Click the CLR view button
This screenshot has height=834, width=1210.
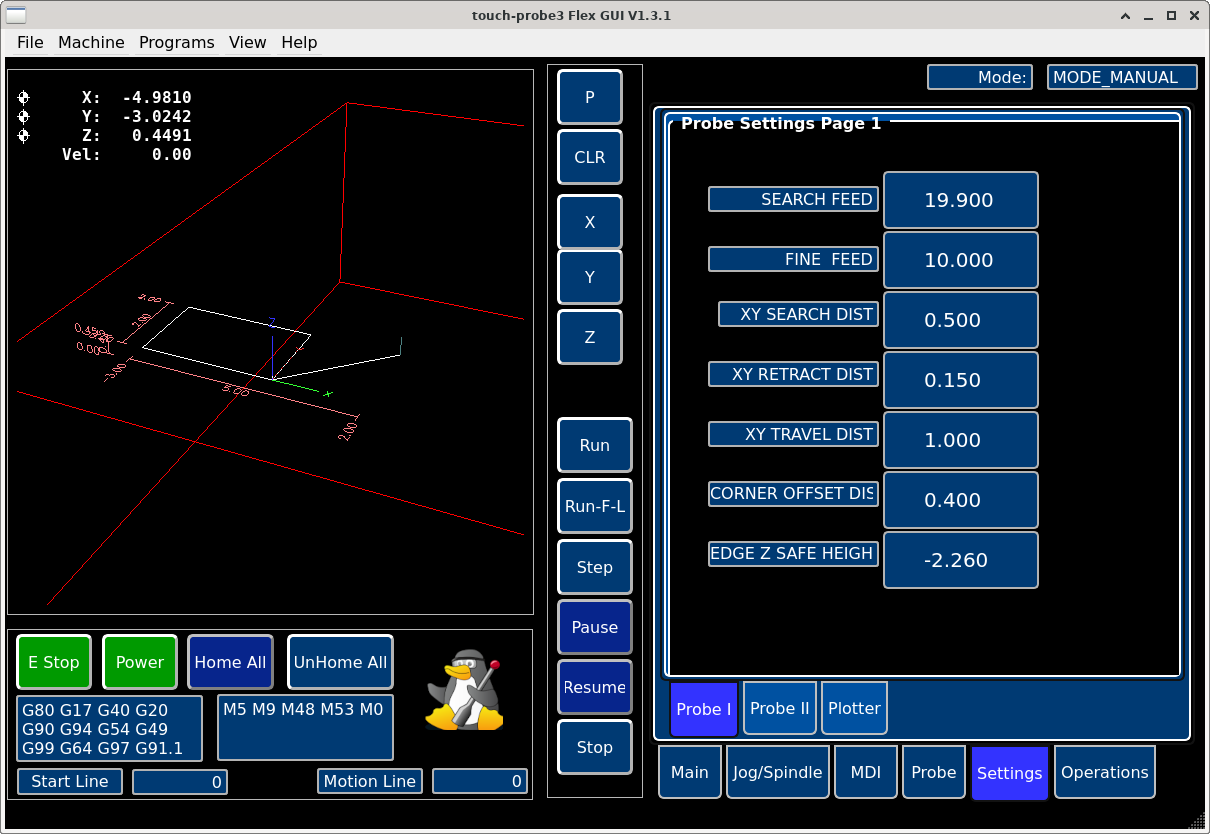click(589, 157)
